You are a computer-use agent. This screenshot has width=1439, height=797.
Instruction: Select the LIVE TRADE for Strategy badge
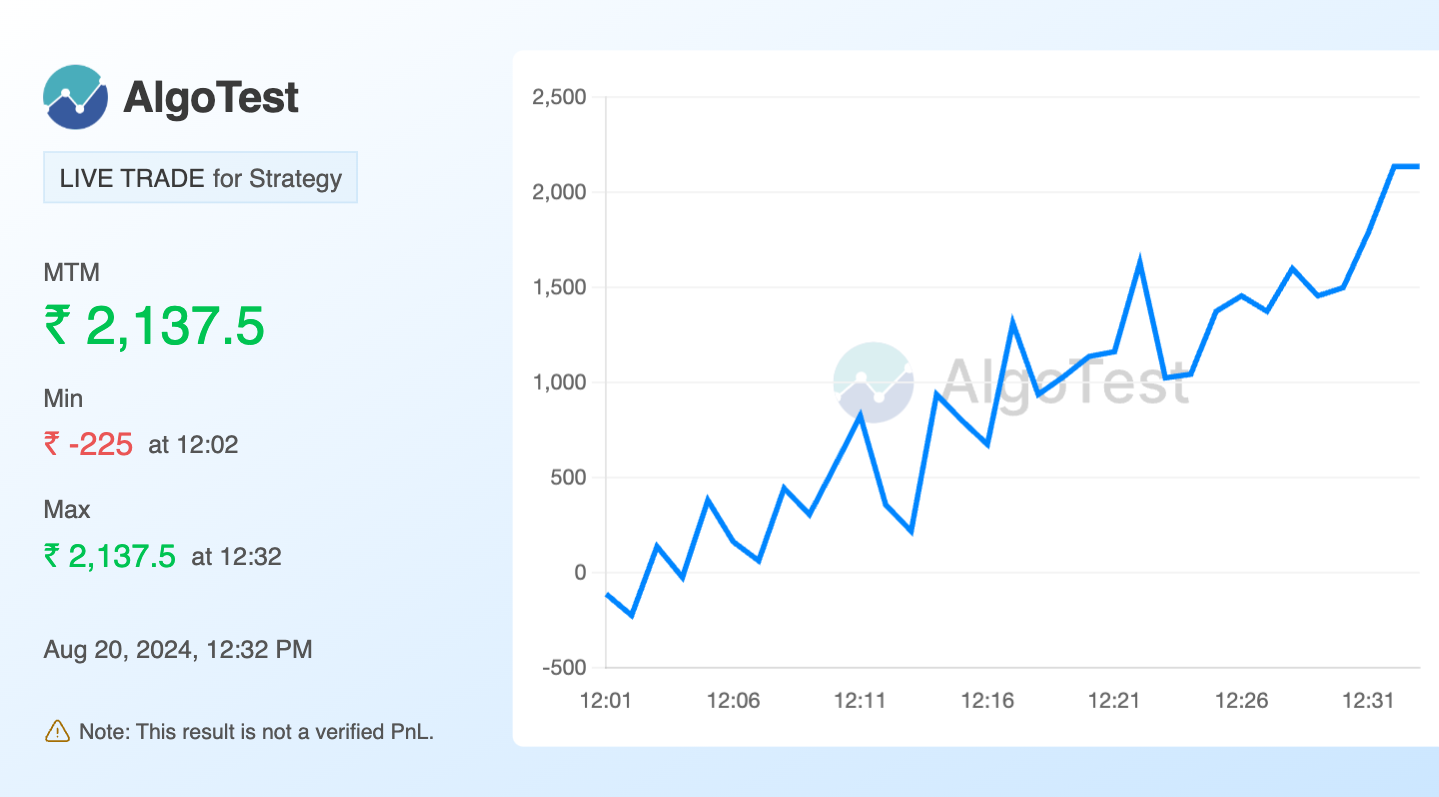(200, 178)
